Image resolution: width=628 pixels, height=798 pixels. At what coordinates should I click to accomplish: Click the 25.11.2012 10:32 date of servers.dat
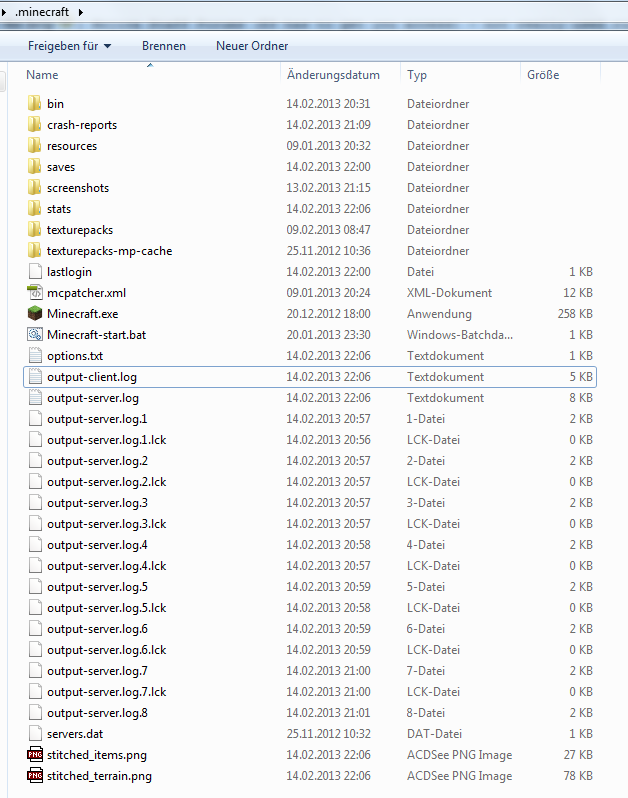tap(328, 733)
